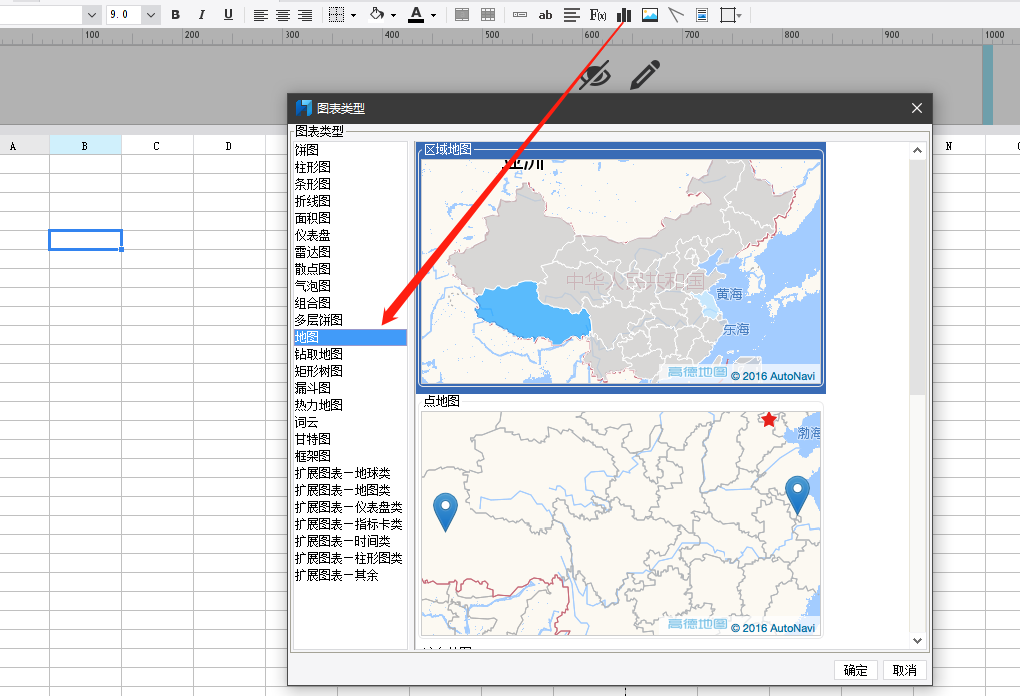Viewport: 1020px width, 696px height.
Task: Click the preview scrollbar up arrow
Action: coord(917,150)
